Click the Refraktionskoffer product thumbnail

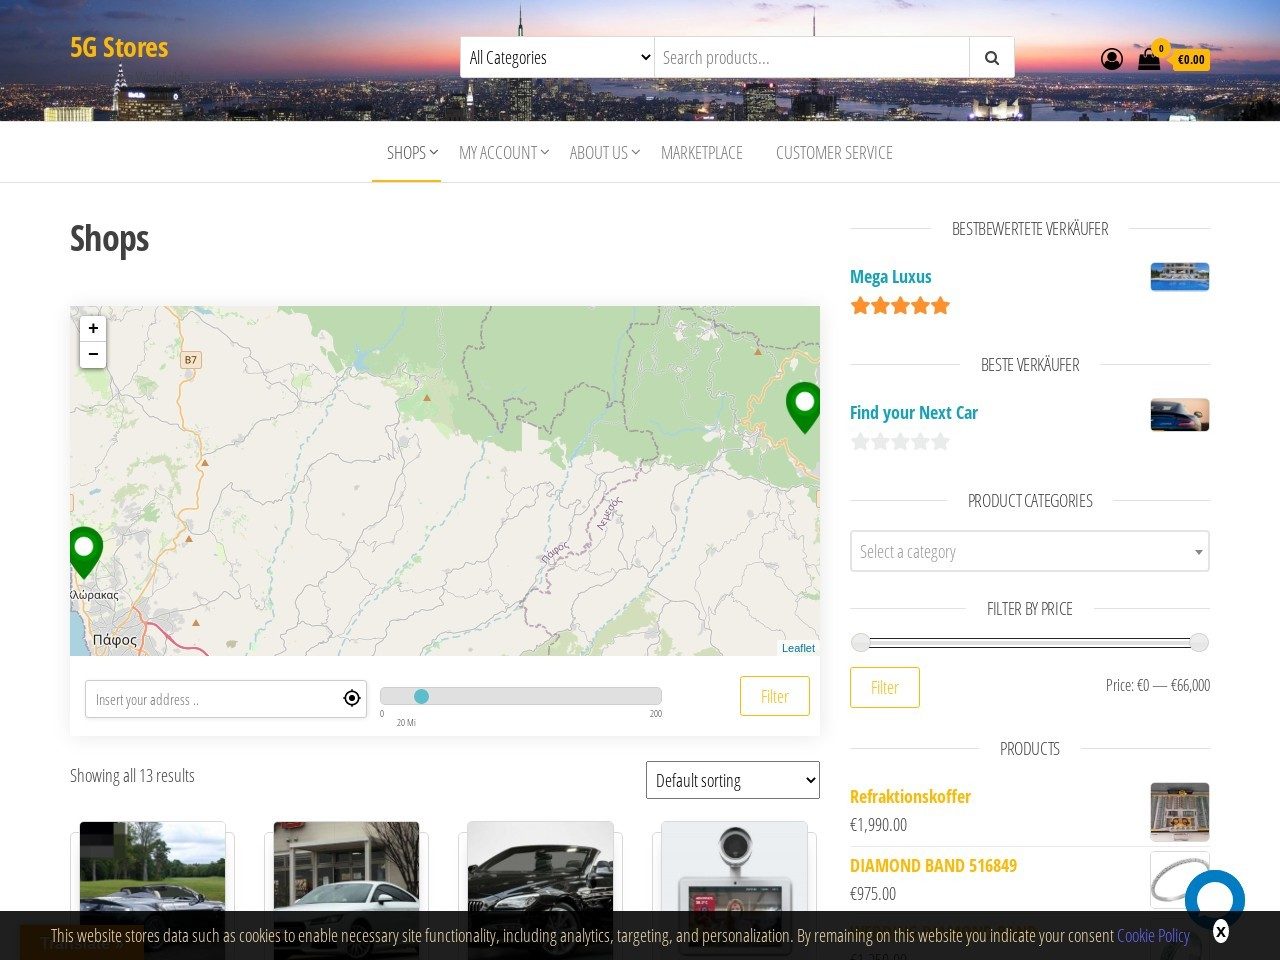[1180, 812]
